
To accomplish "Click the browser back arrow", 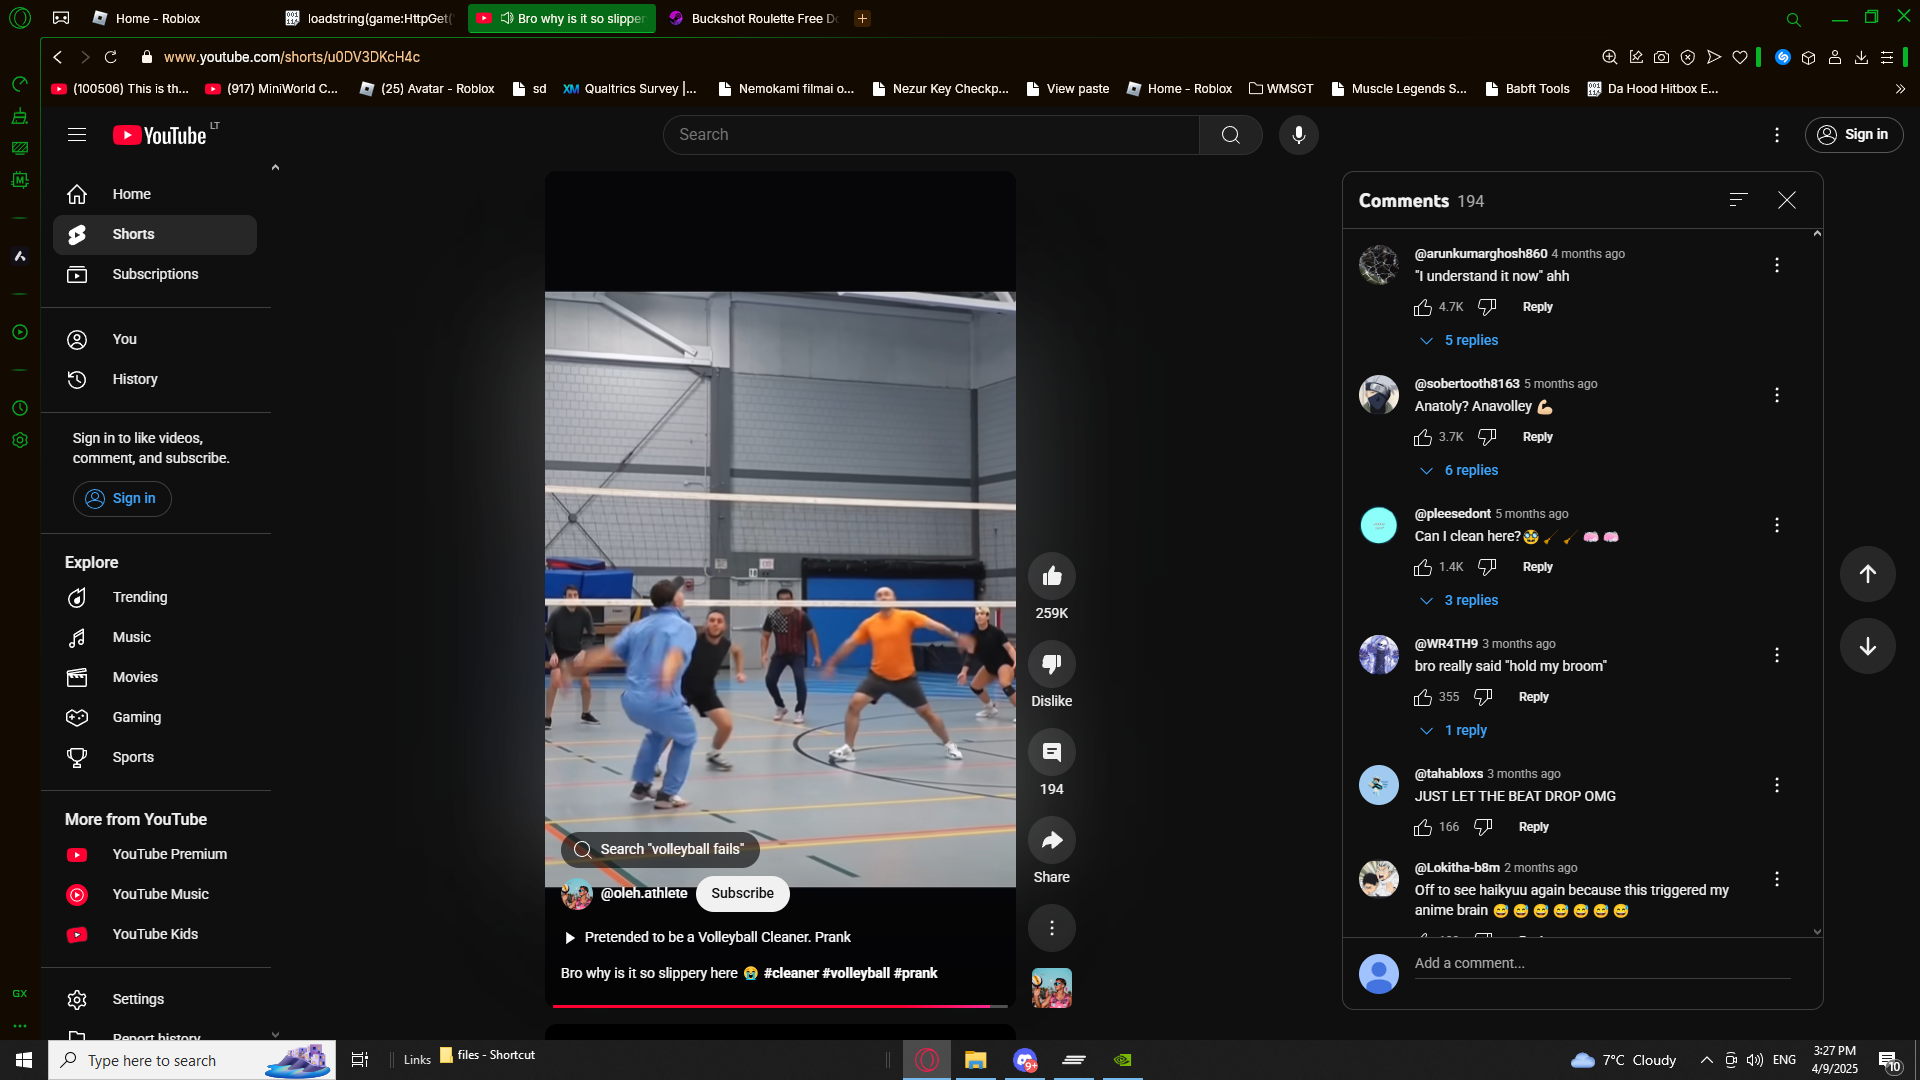I will tap(58, 57).
